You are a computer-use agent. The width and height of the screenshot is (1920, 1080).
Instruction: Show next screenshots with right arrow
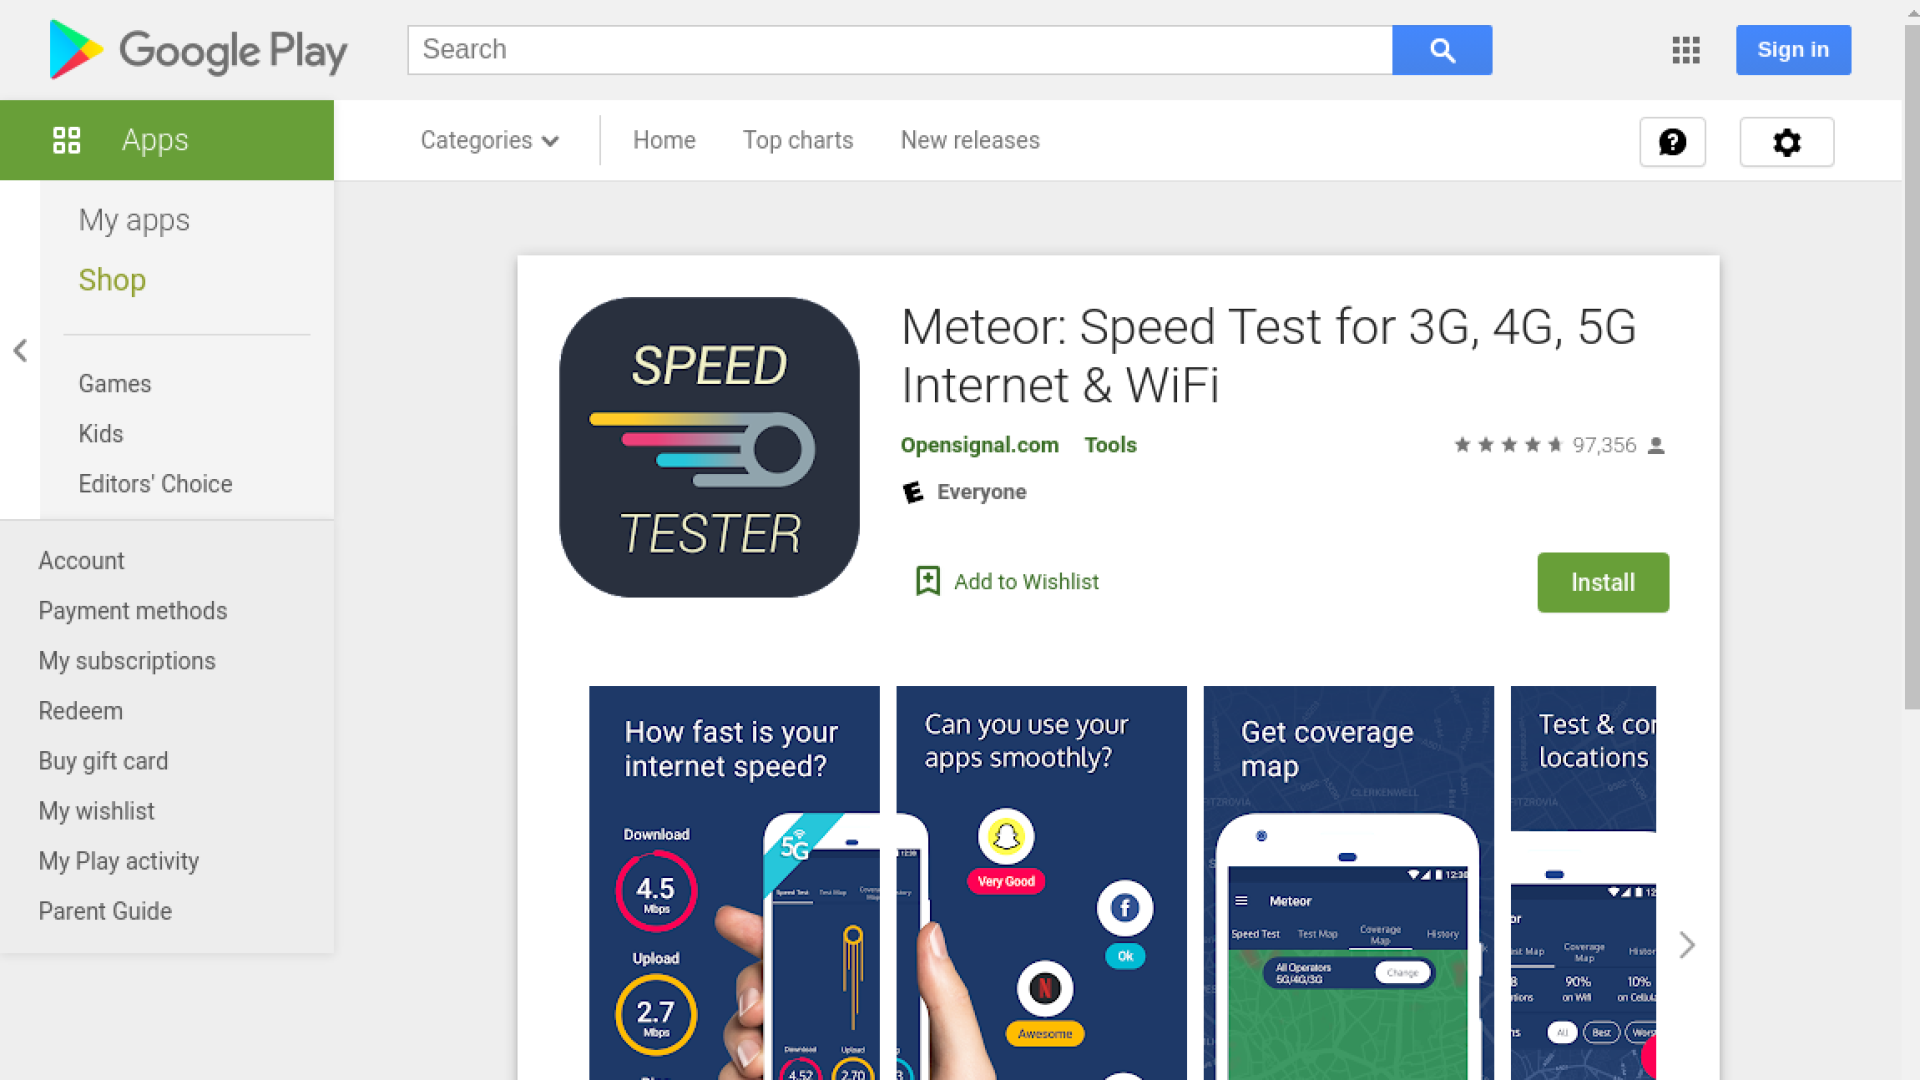[x=1687, y=945]
